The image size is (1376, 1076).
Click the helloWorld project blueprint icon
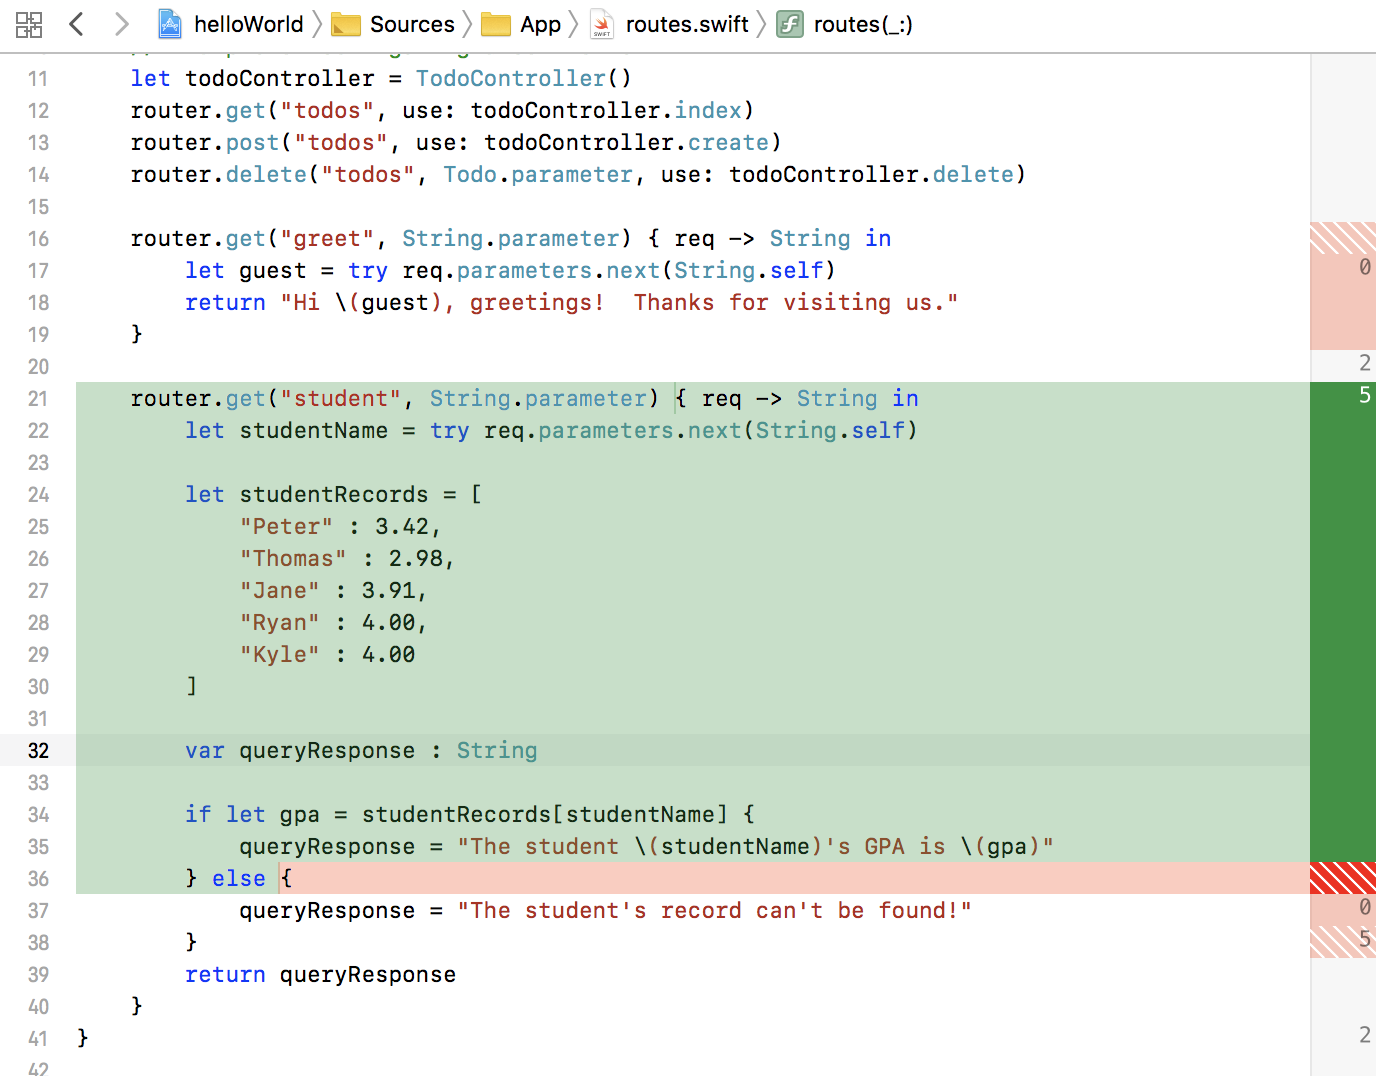point(171,24)
